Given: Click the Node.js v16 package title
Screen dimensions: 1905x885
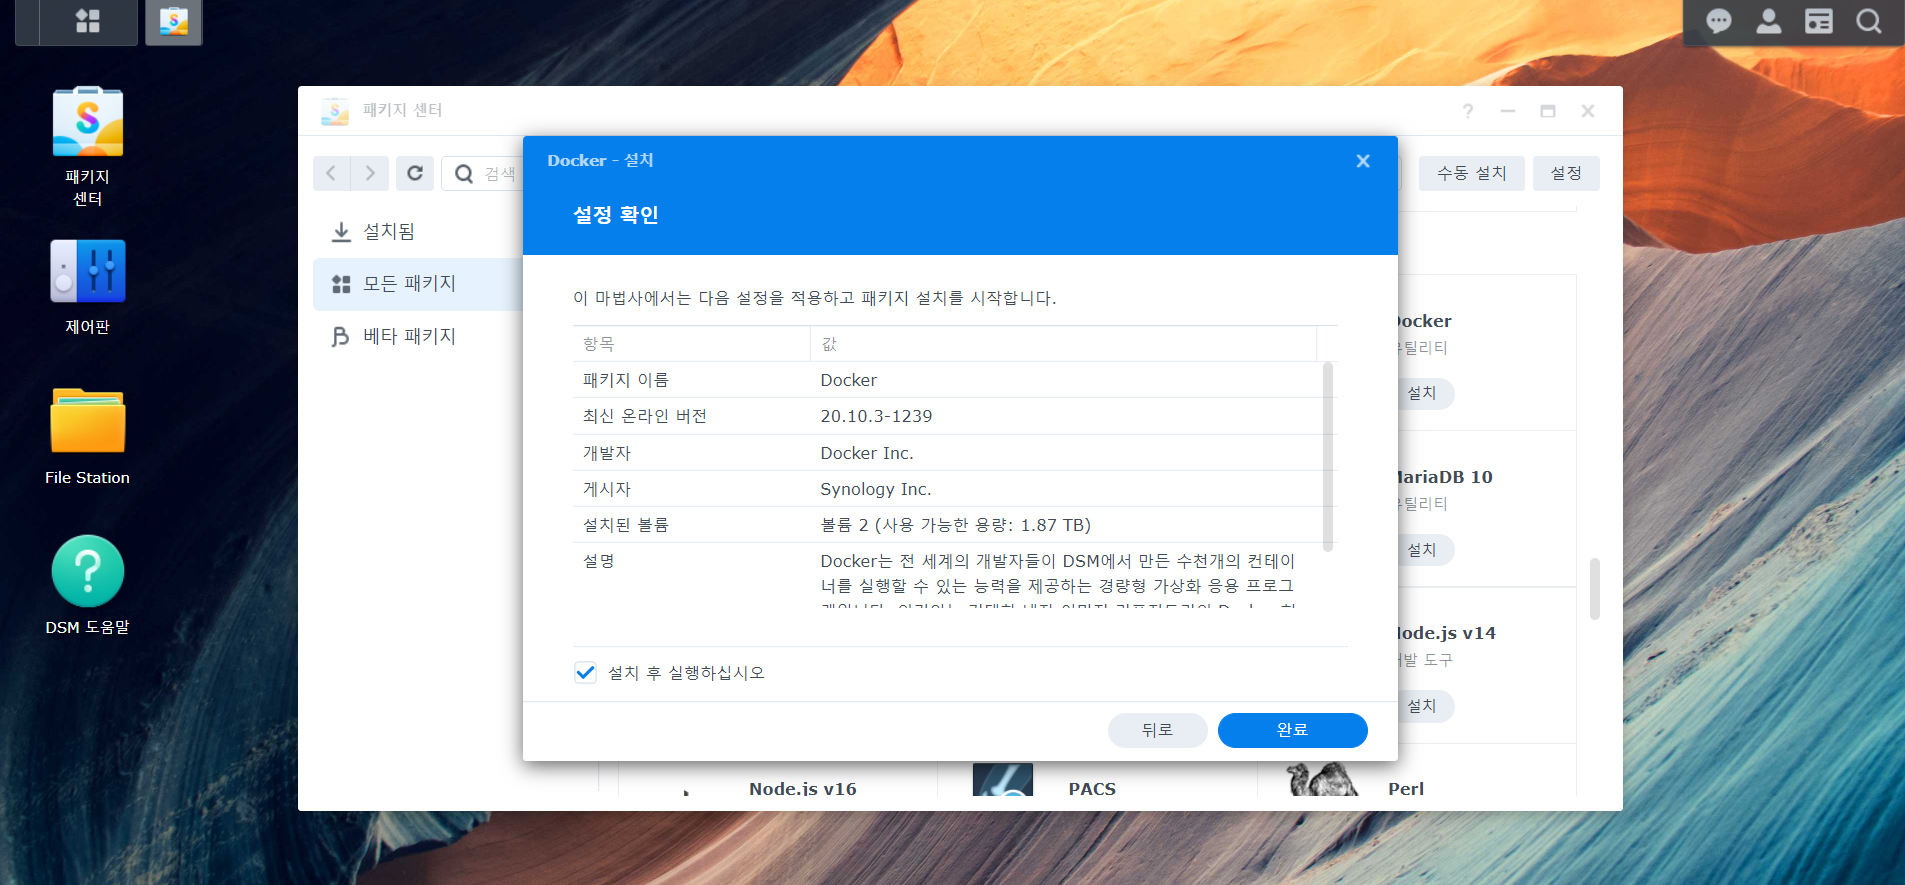Looking at the screenshot, I should pos(803,789).
